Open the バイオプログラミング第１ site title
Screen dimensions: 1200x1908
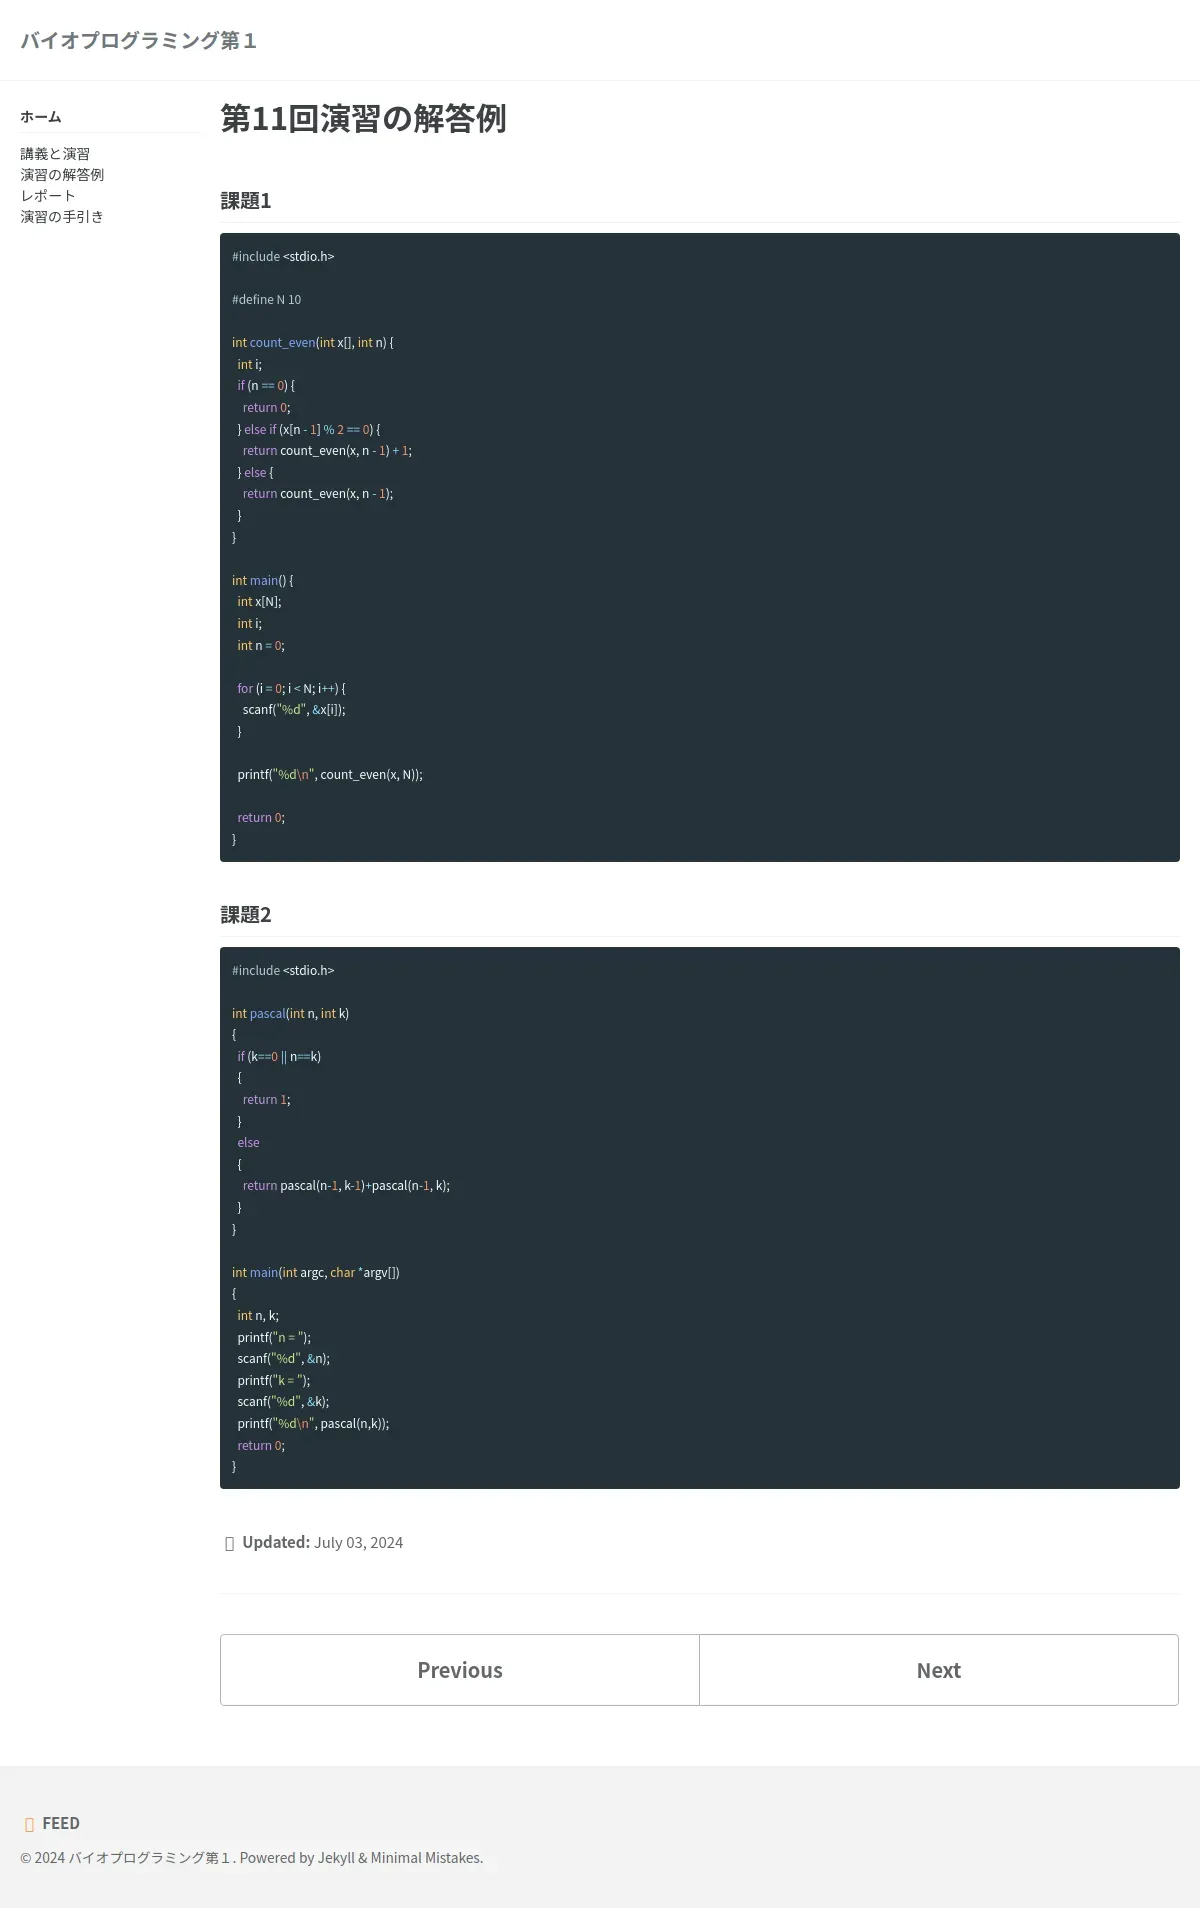(138, 40)
